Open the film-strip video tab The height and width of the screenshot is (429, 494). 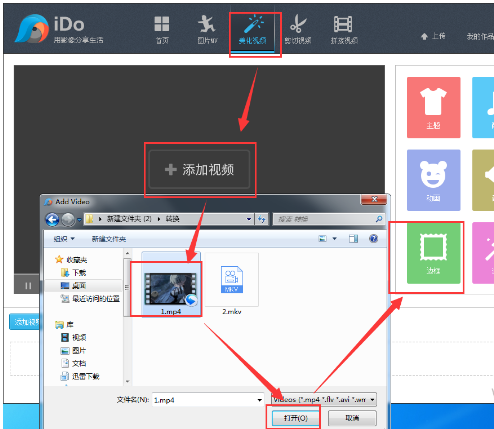(344, 30)
